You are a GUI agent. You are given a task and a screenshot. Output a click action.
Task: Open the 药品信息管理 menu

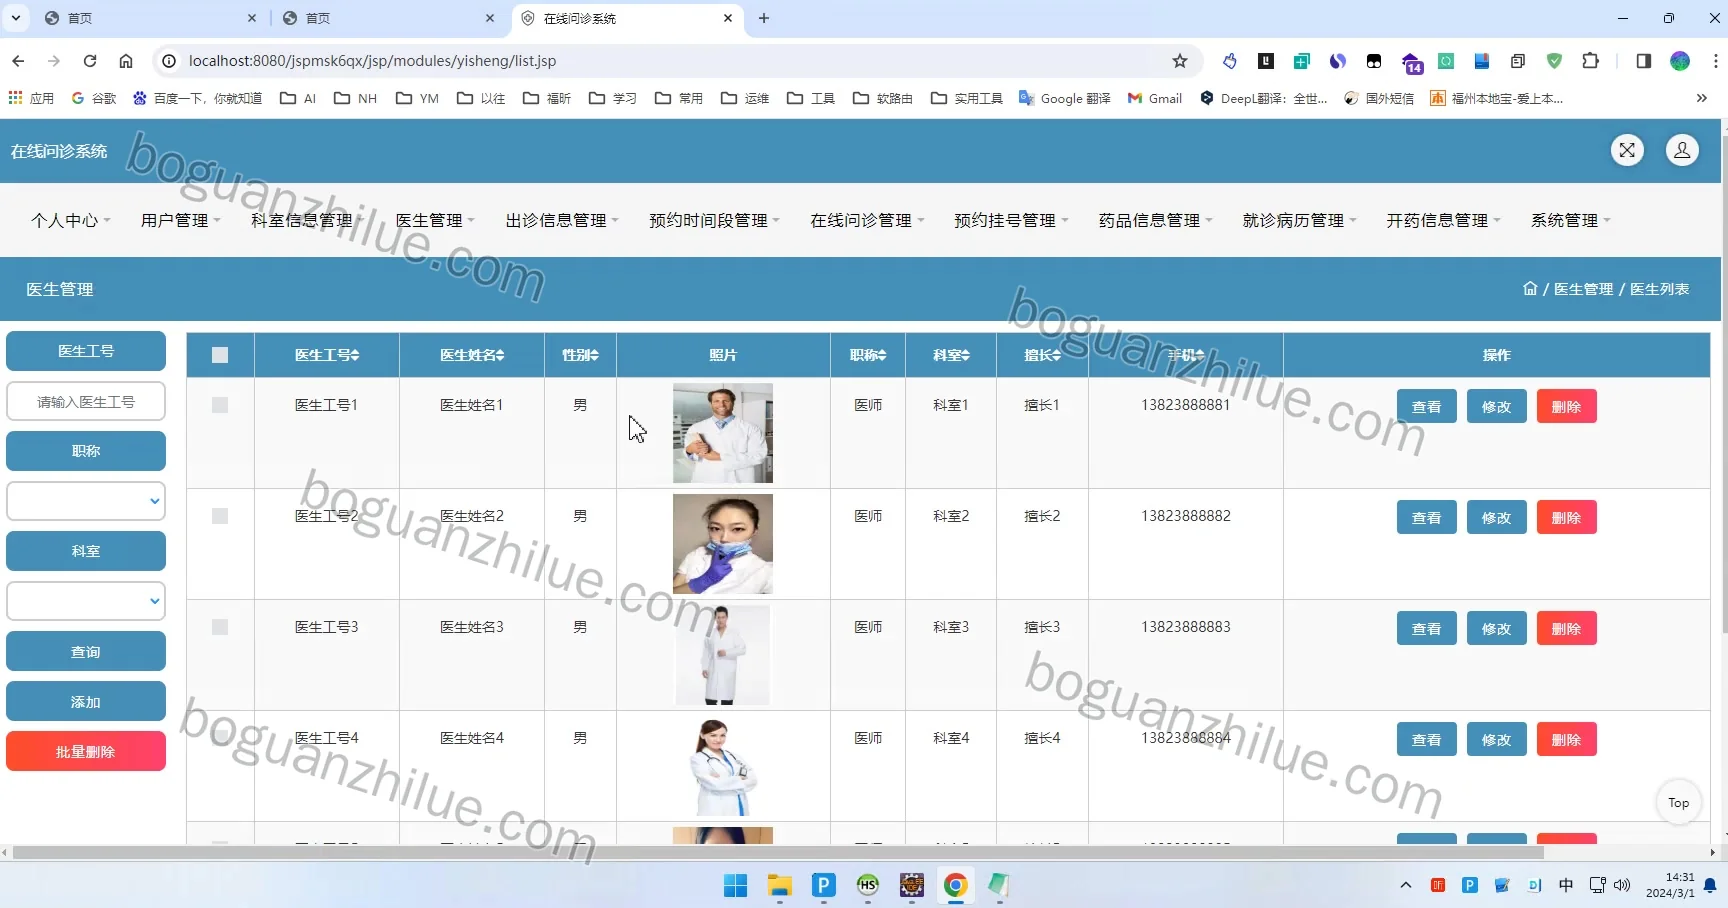point(1155,220)
